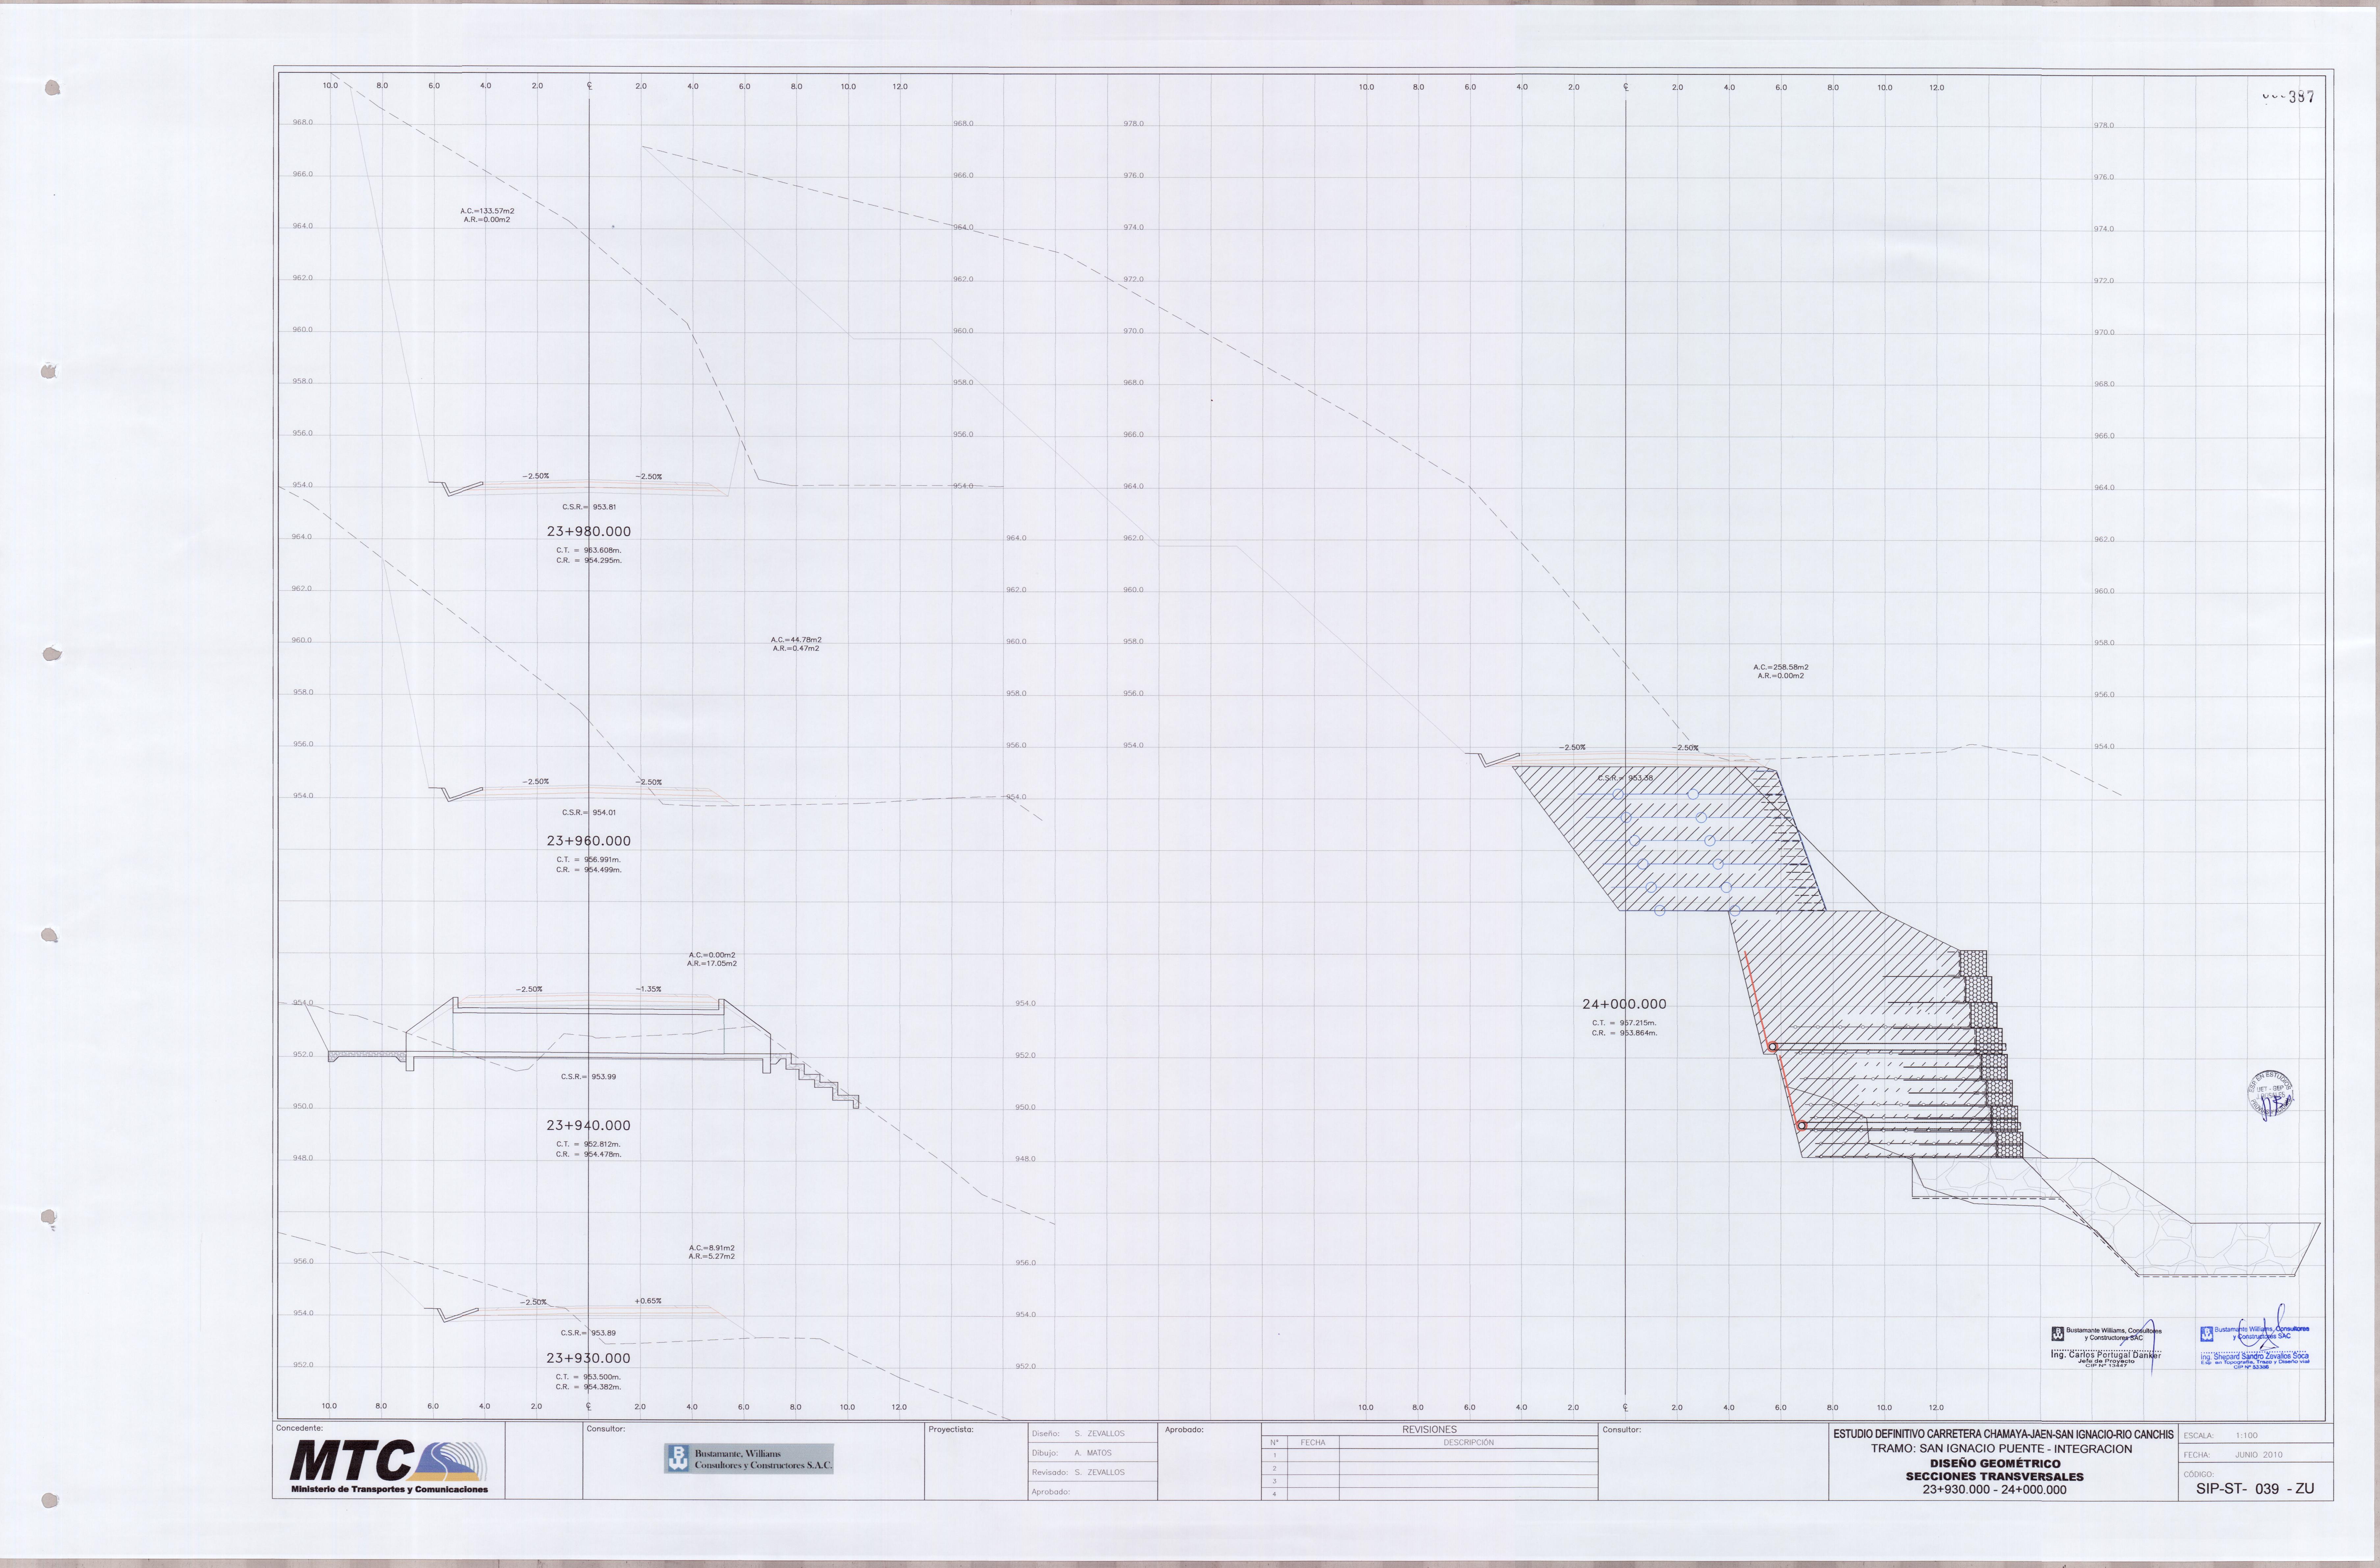Click the station label 24+000.000
The image size is (2380, 1568).
click(1624, 1004)
